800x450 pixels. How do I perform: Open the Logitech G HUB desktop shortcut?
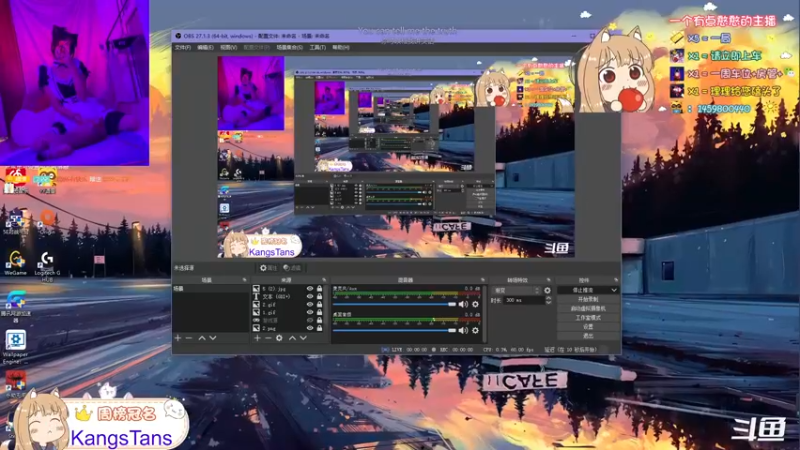click(x=47, y=266)
